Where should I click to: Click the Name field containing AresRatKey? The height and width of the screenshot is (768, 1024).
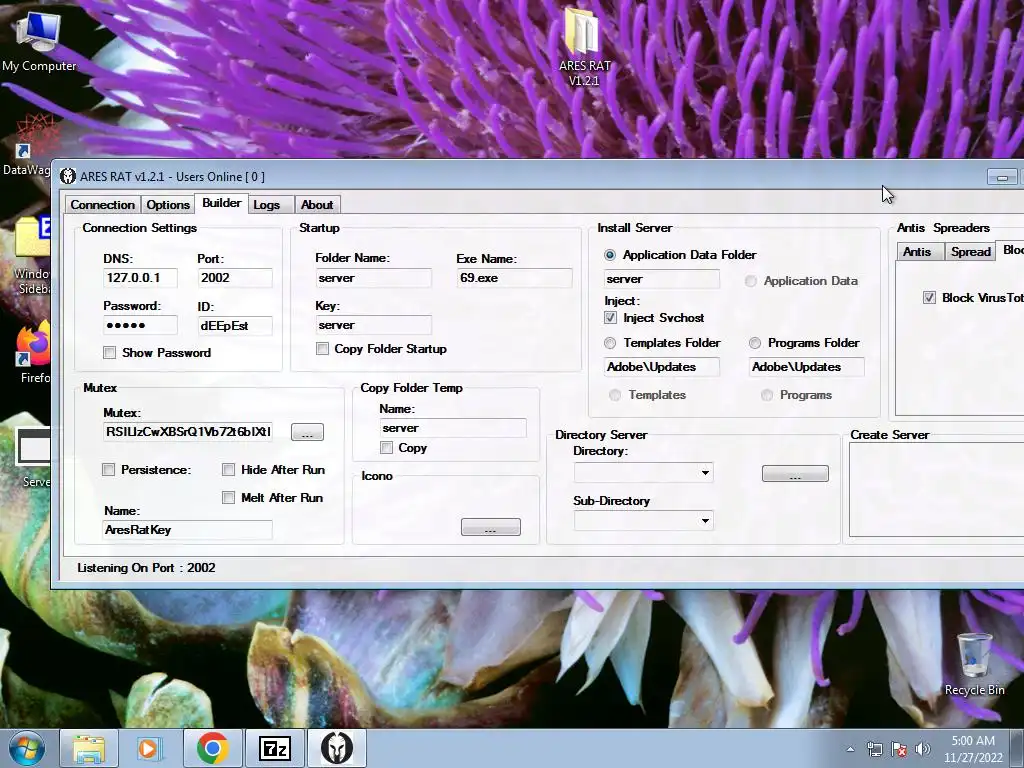coord(188,530)
